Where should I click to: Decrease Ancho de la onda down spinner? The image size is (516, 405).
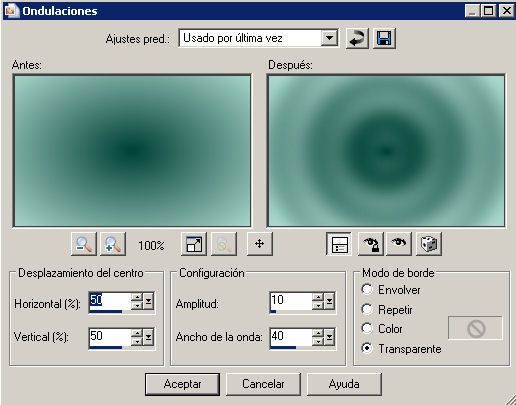click(318, 341)
